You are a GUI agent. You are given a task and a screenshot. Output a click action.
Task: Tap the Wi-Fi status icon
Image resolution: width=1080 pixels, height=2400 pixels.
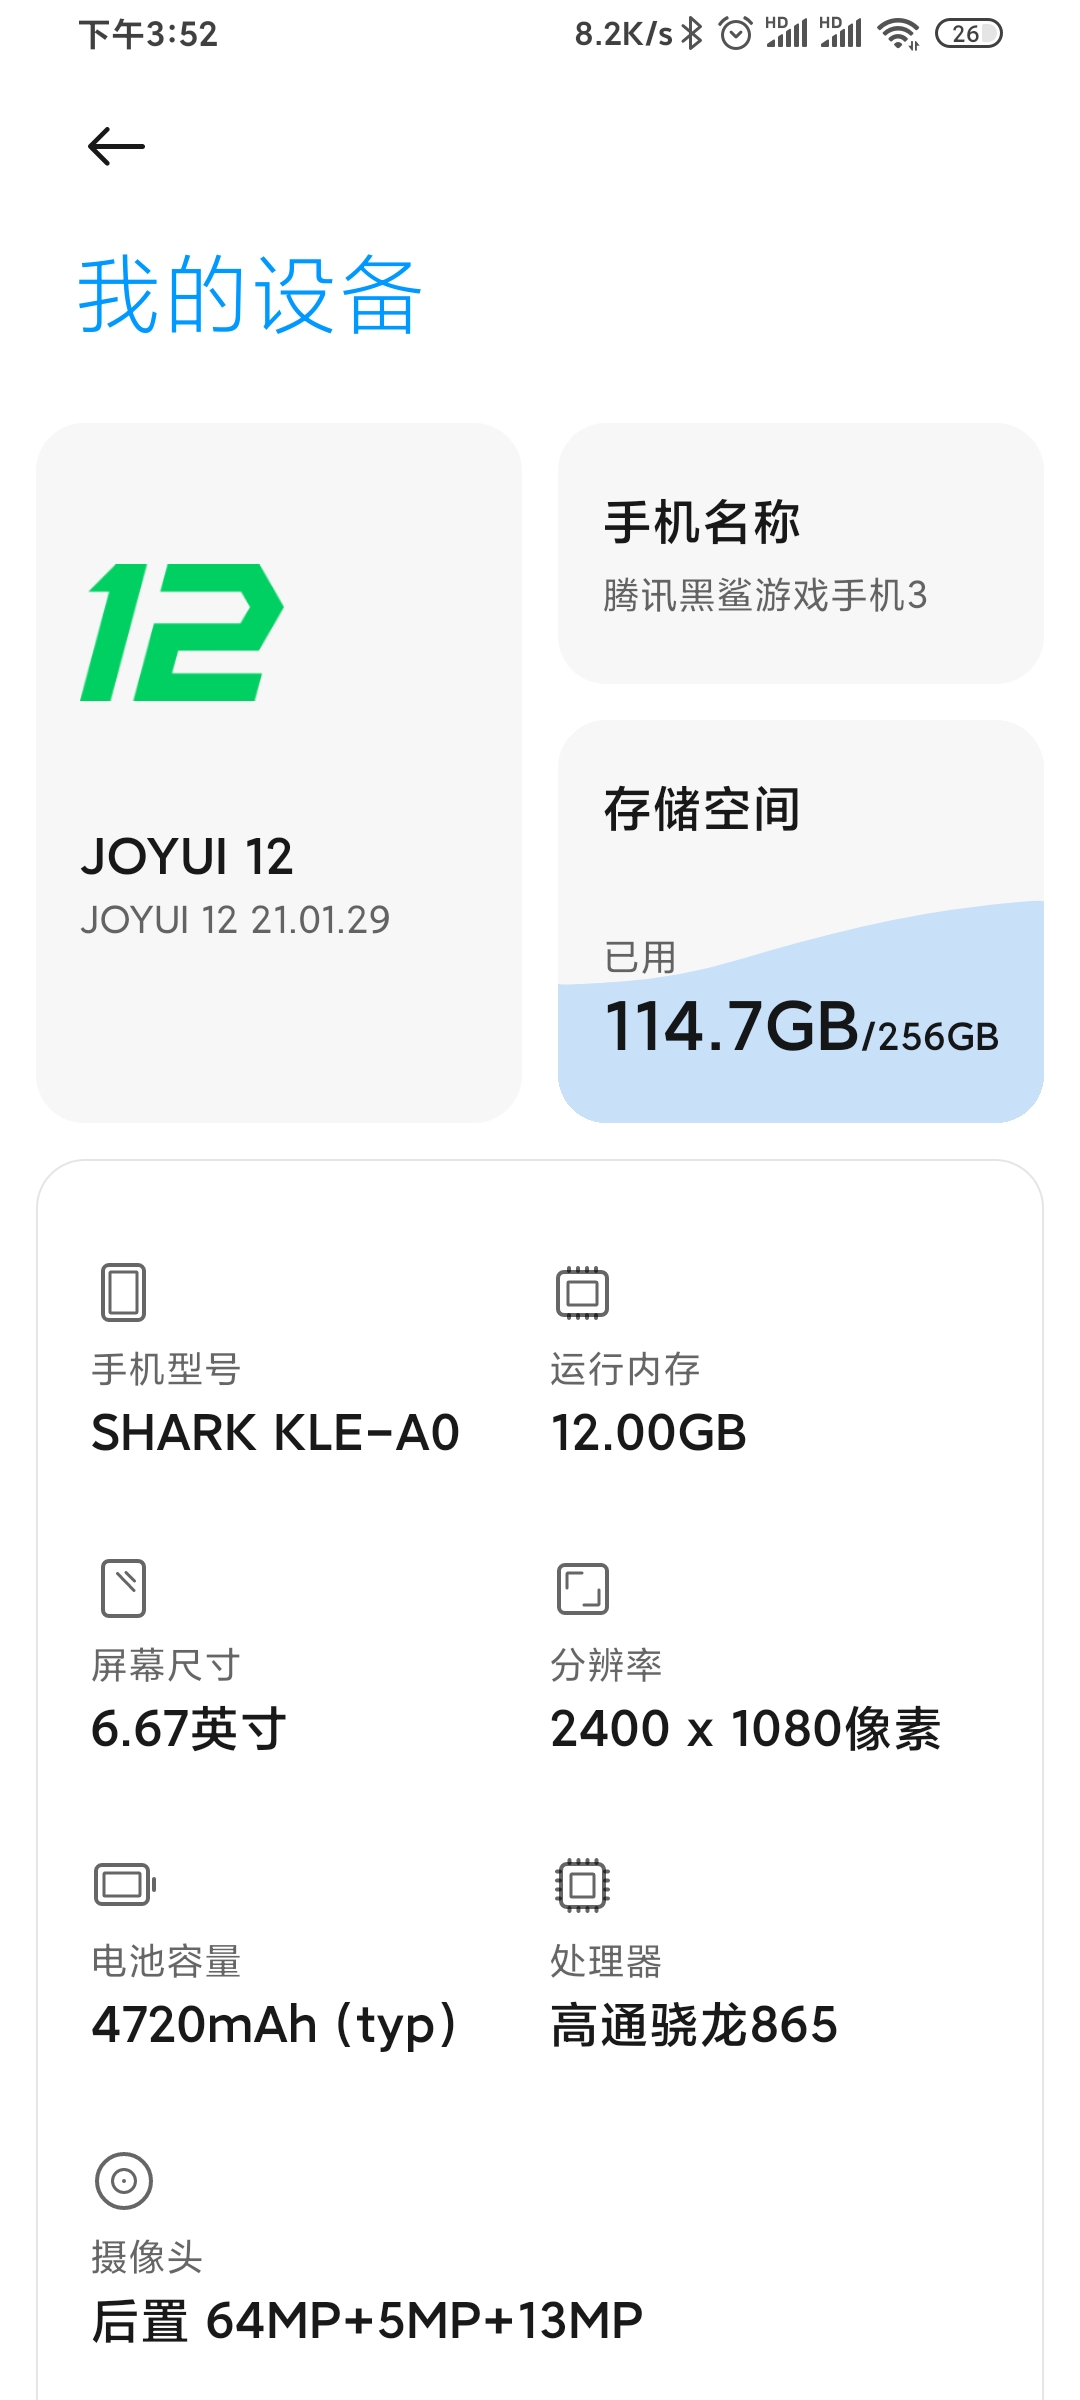click(x=898, y=34)
